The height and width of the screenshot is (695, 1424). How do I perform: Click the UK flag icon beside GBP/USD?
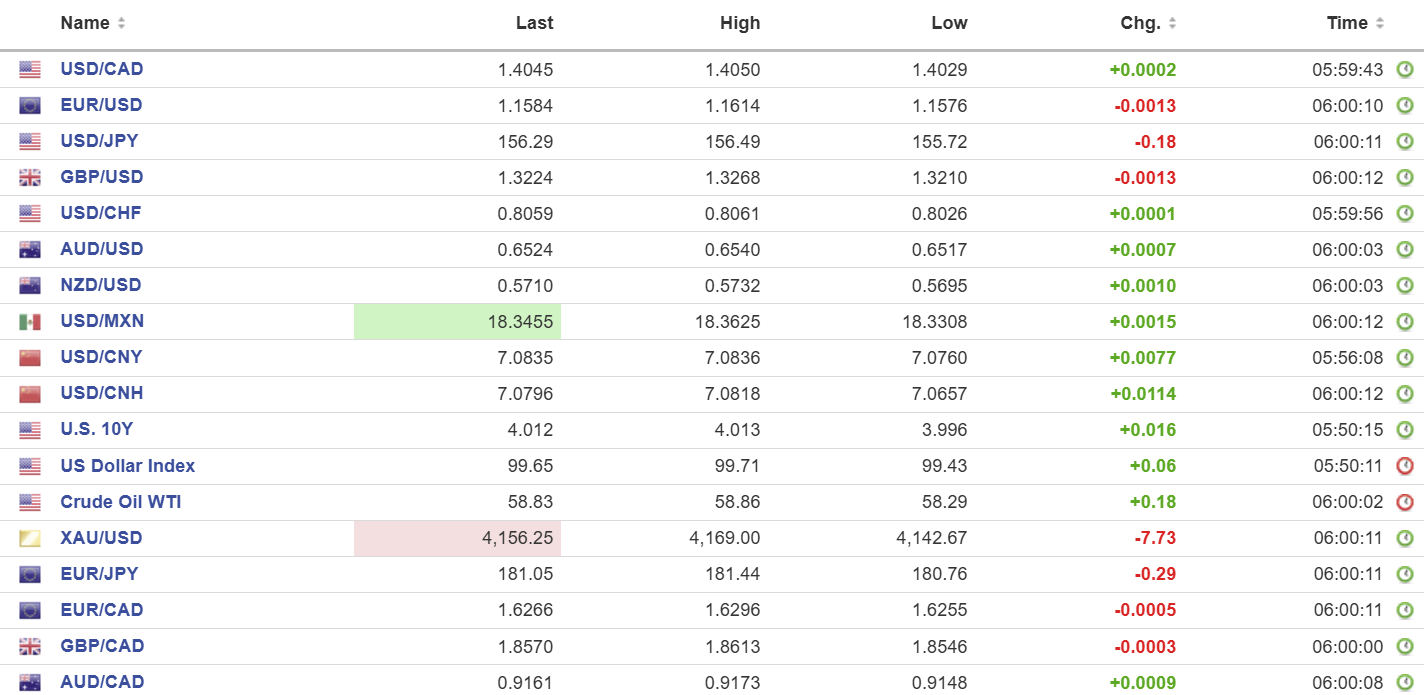click(x=30, y=178)
